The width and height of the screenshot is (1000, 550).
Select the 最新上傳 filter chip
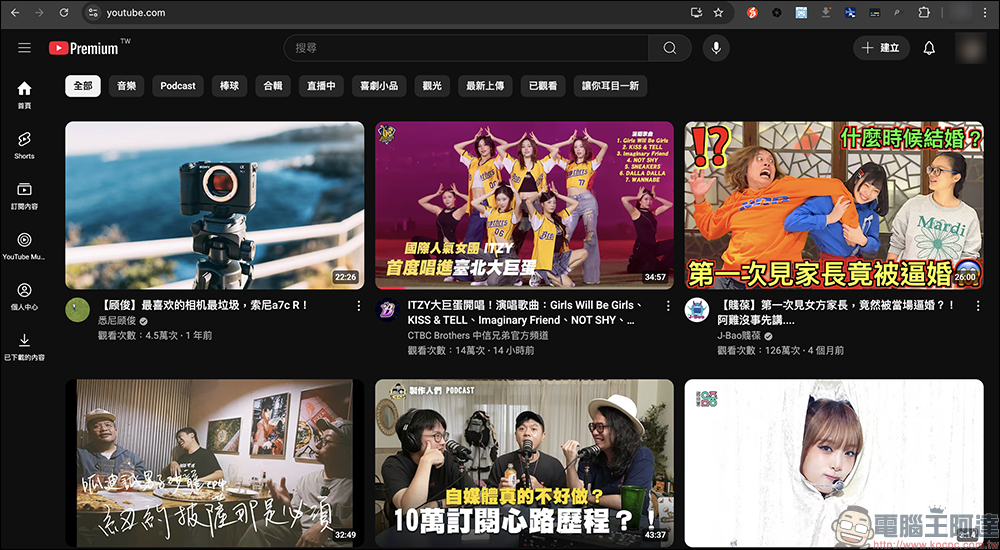tap(485, 86)
